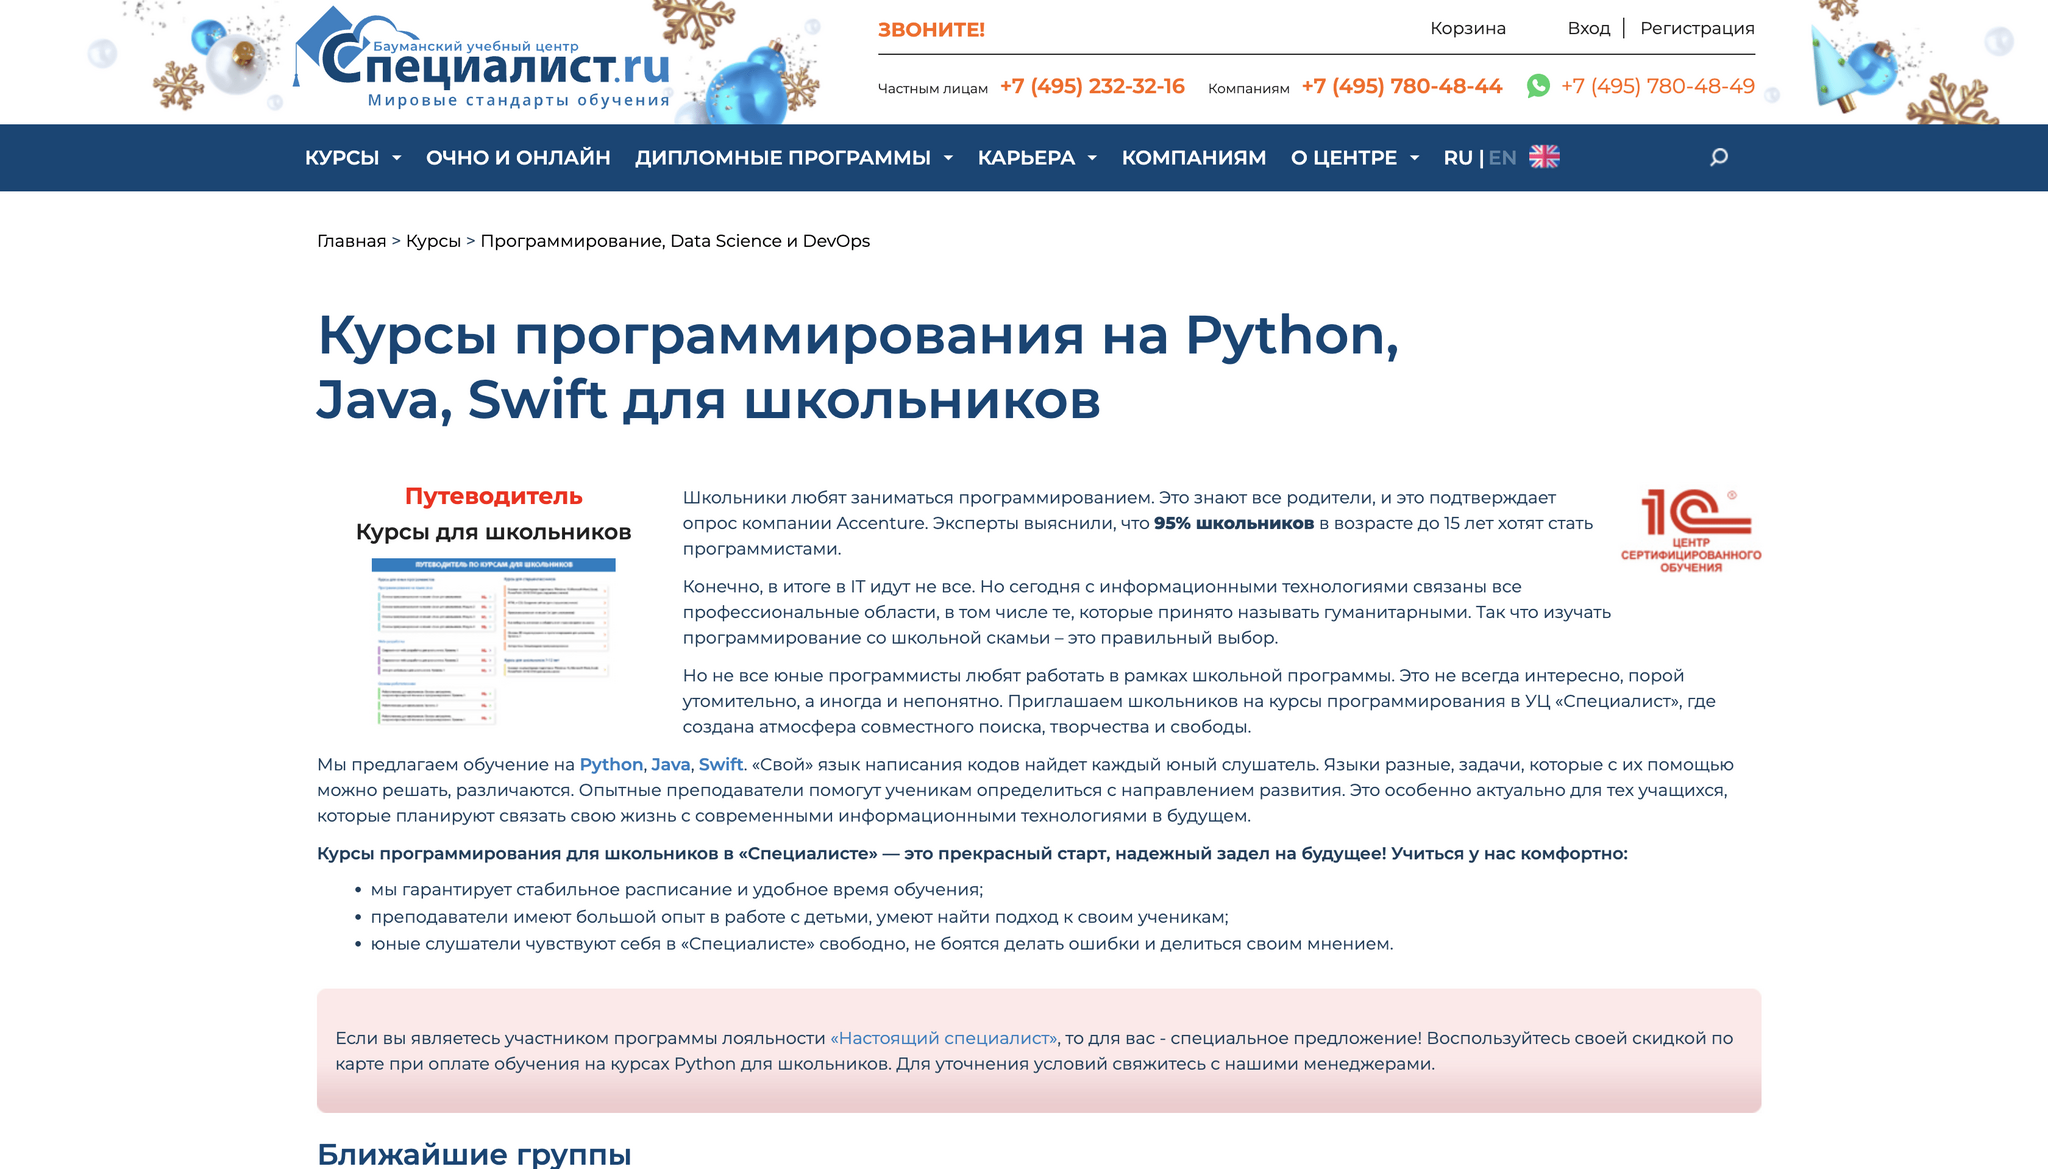
Task: Click the Регистрация link
Action: (x=1697, y=28)
